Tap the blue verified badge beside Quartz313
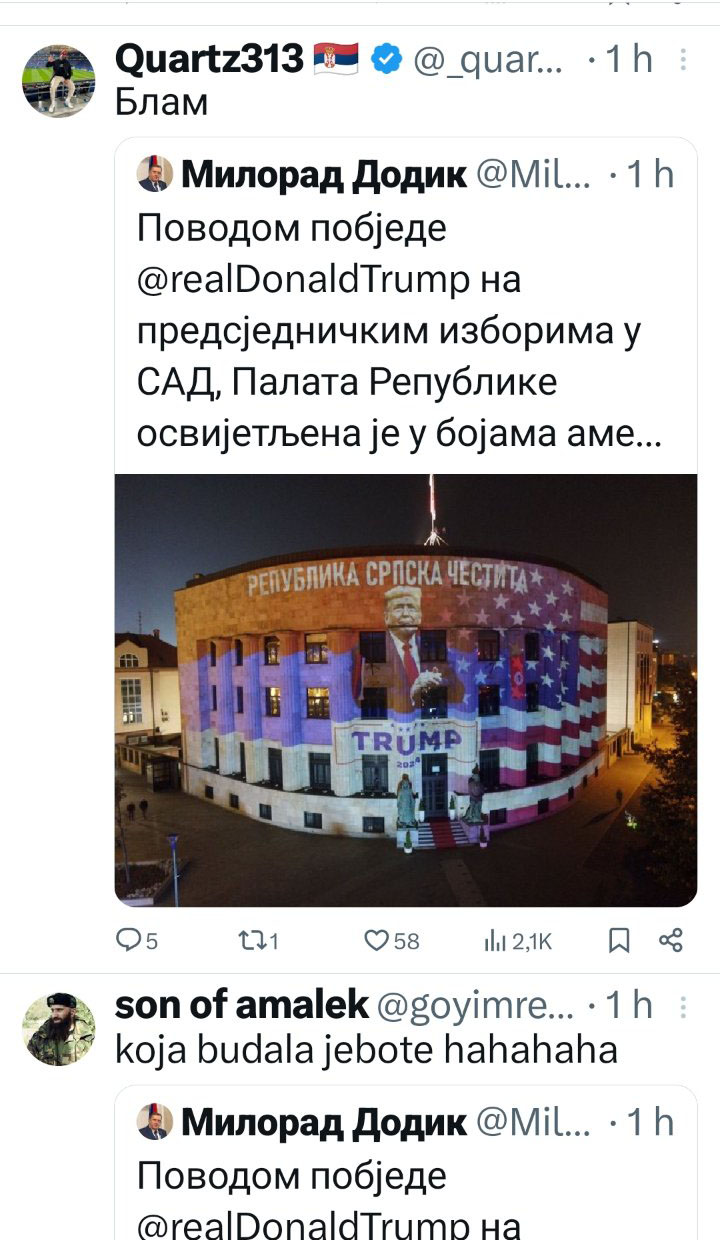This screenshot has height=1240, width=720. pyautogui.click(x=386, y=60)
